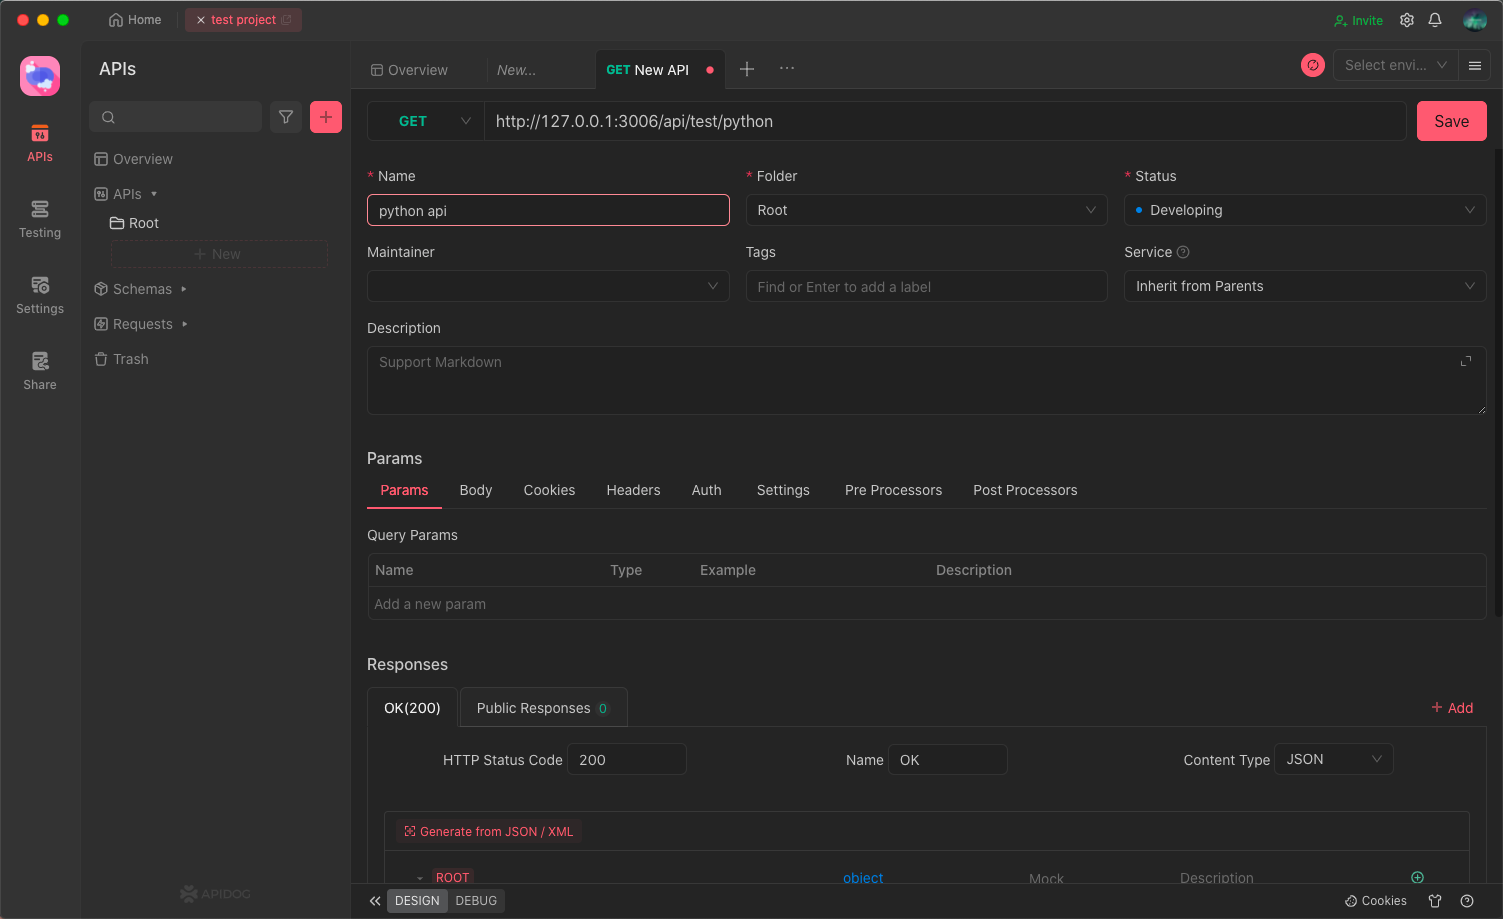
Task: Select HTTP method GET dropdown
Action: (x=427, y=121)
